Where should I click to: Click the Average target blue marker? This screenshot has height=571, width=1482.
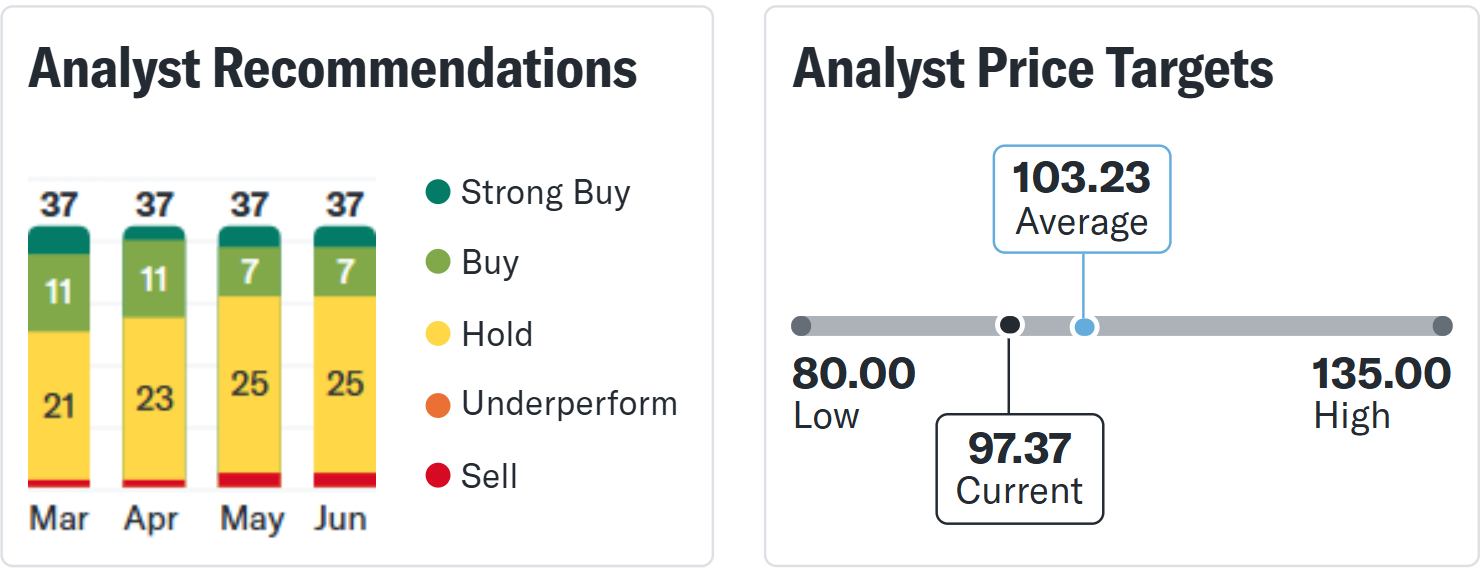[x=1084, y=326]
